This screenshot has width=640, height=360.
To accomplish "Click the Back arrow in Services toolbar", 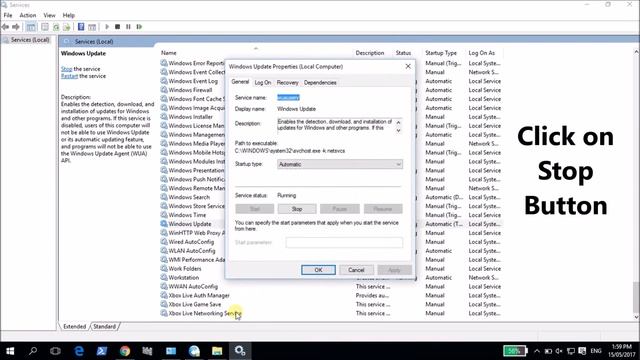I will 5,27.
